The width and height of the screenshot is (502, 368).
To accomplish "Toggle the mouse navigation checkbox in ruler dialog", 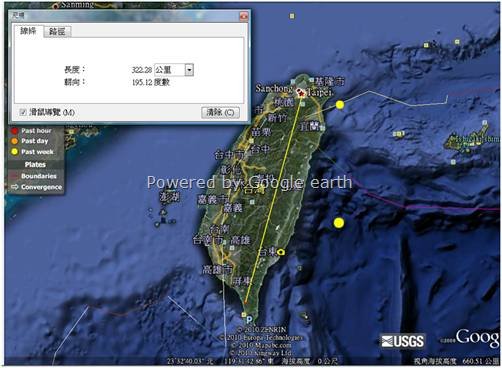I will point(23,112).
